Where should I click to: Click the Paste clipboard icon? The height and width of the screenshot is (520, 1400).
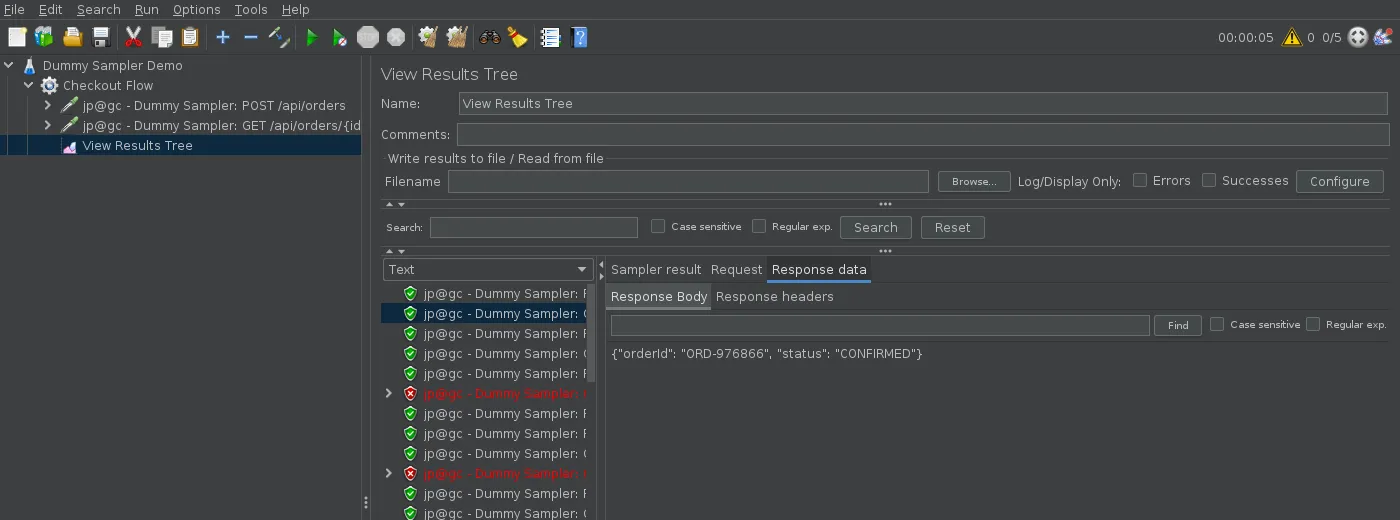(x=190, y=37)
